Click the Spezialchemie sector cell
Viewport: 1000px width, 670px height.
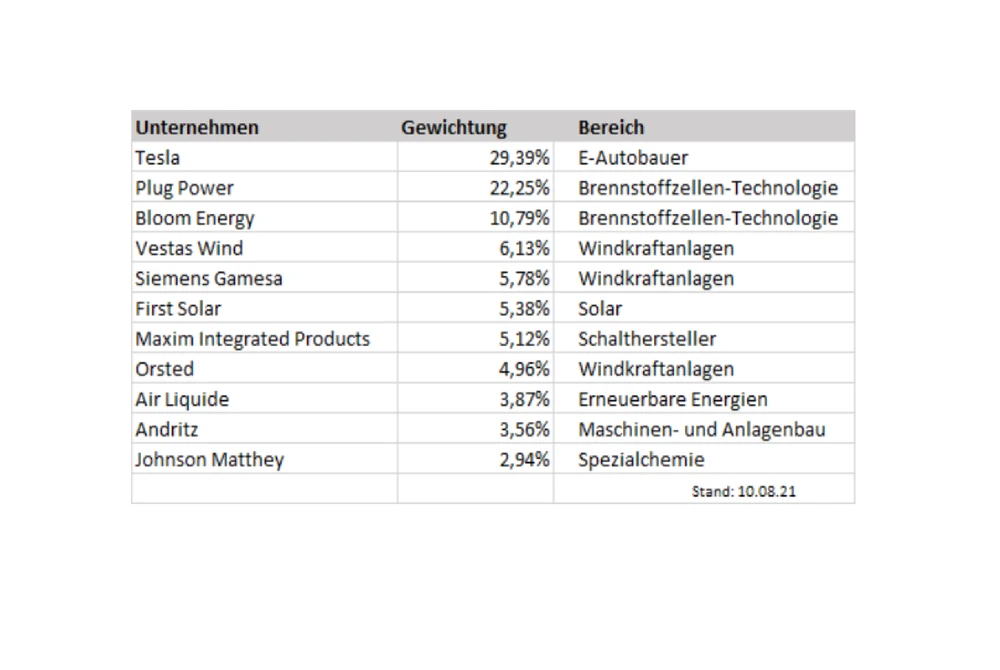tap(641, 460)
